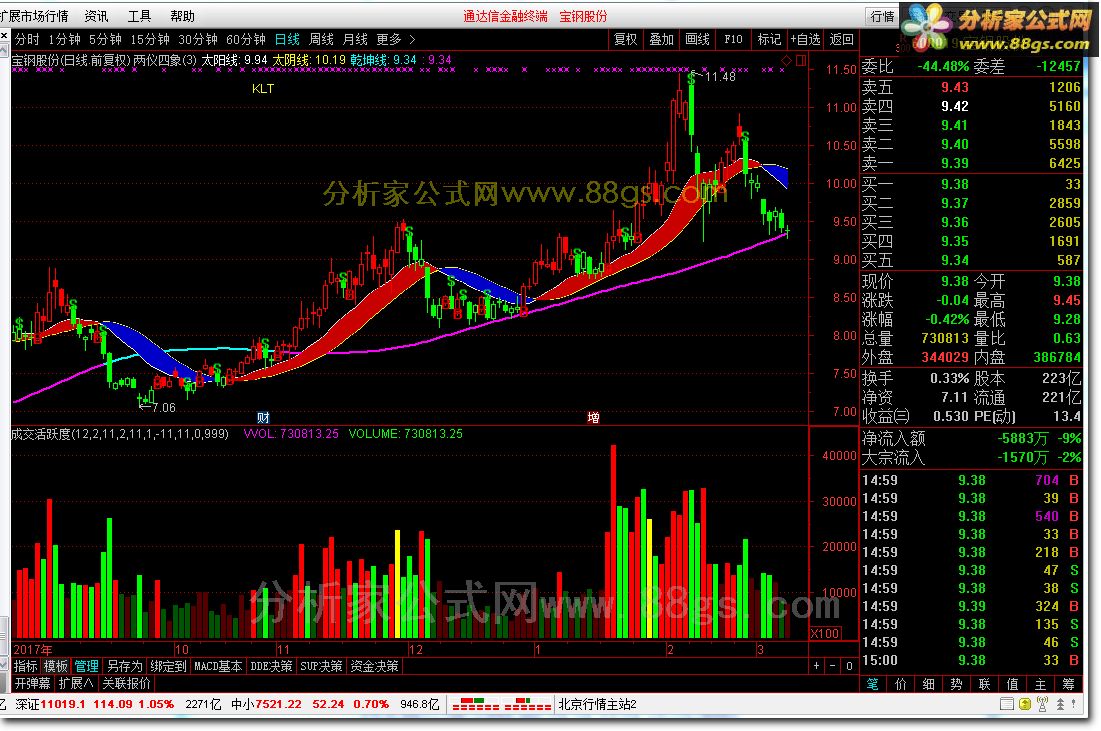The image size is (1101, 731).
Task: Click the 叠加 overlay button
Action: [x=661, y=39]
